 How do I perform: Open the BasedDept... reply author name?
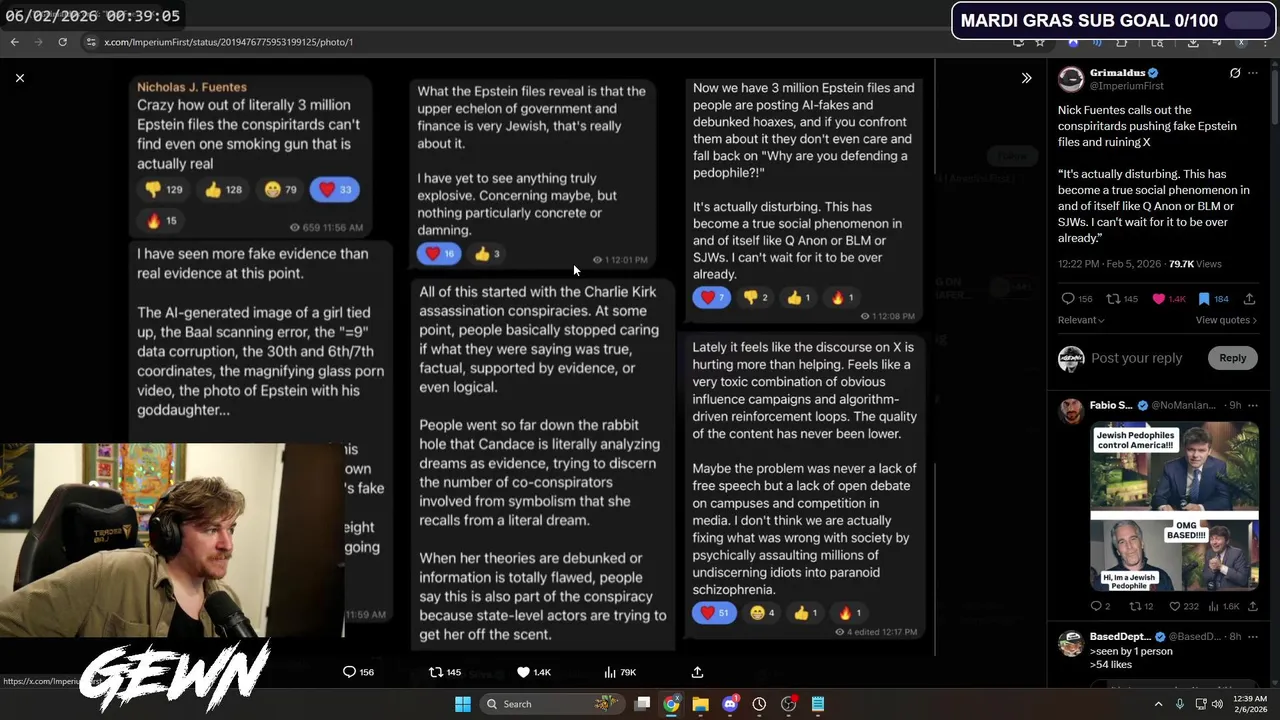tap(1120, 637)
